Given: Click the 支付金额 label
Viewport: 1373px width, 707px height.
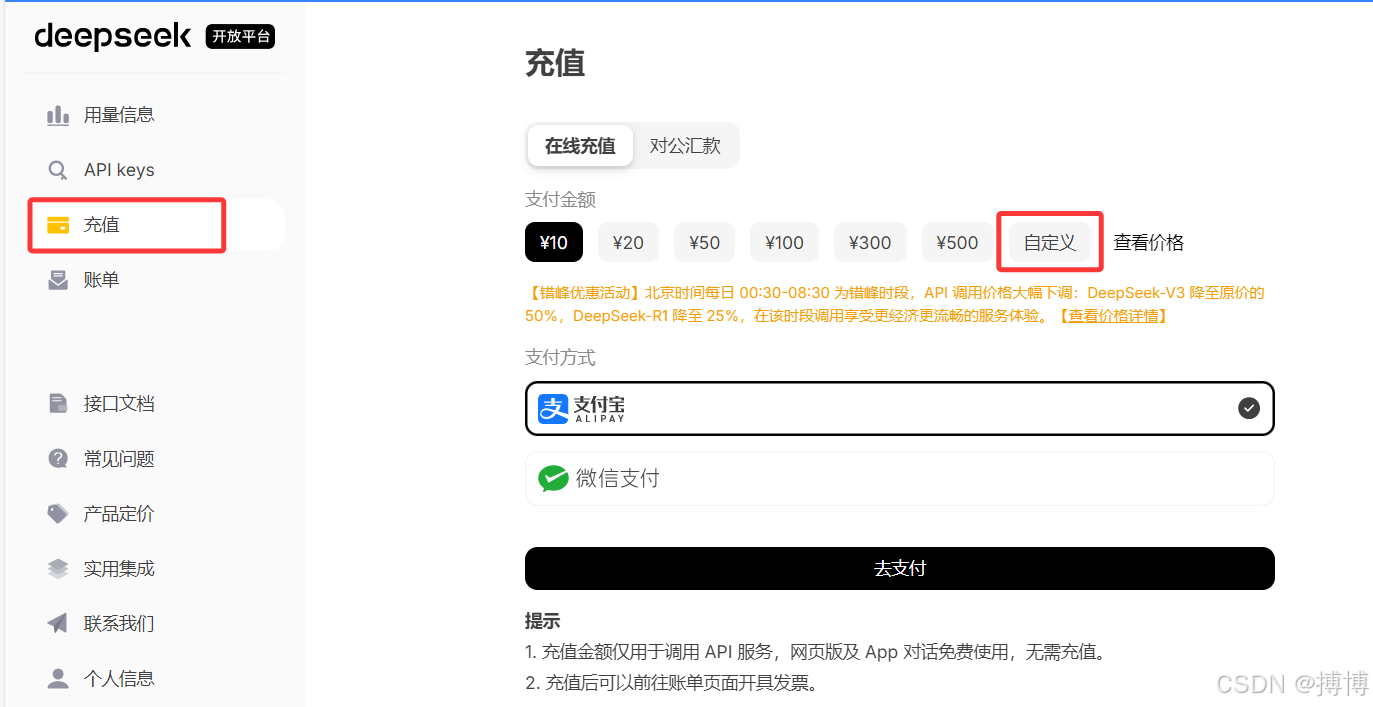Looking at the screenshot, I should click(x=560, y=200).
